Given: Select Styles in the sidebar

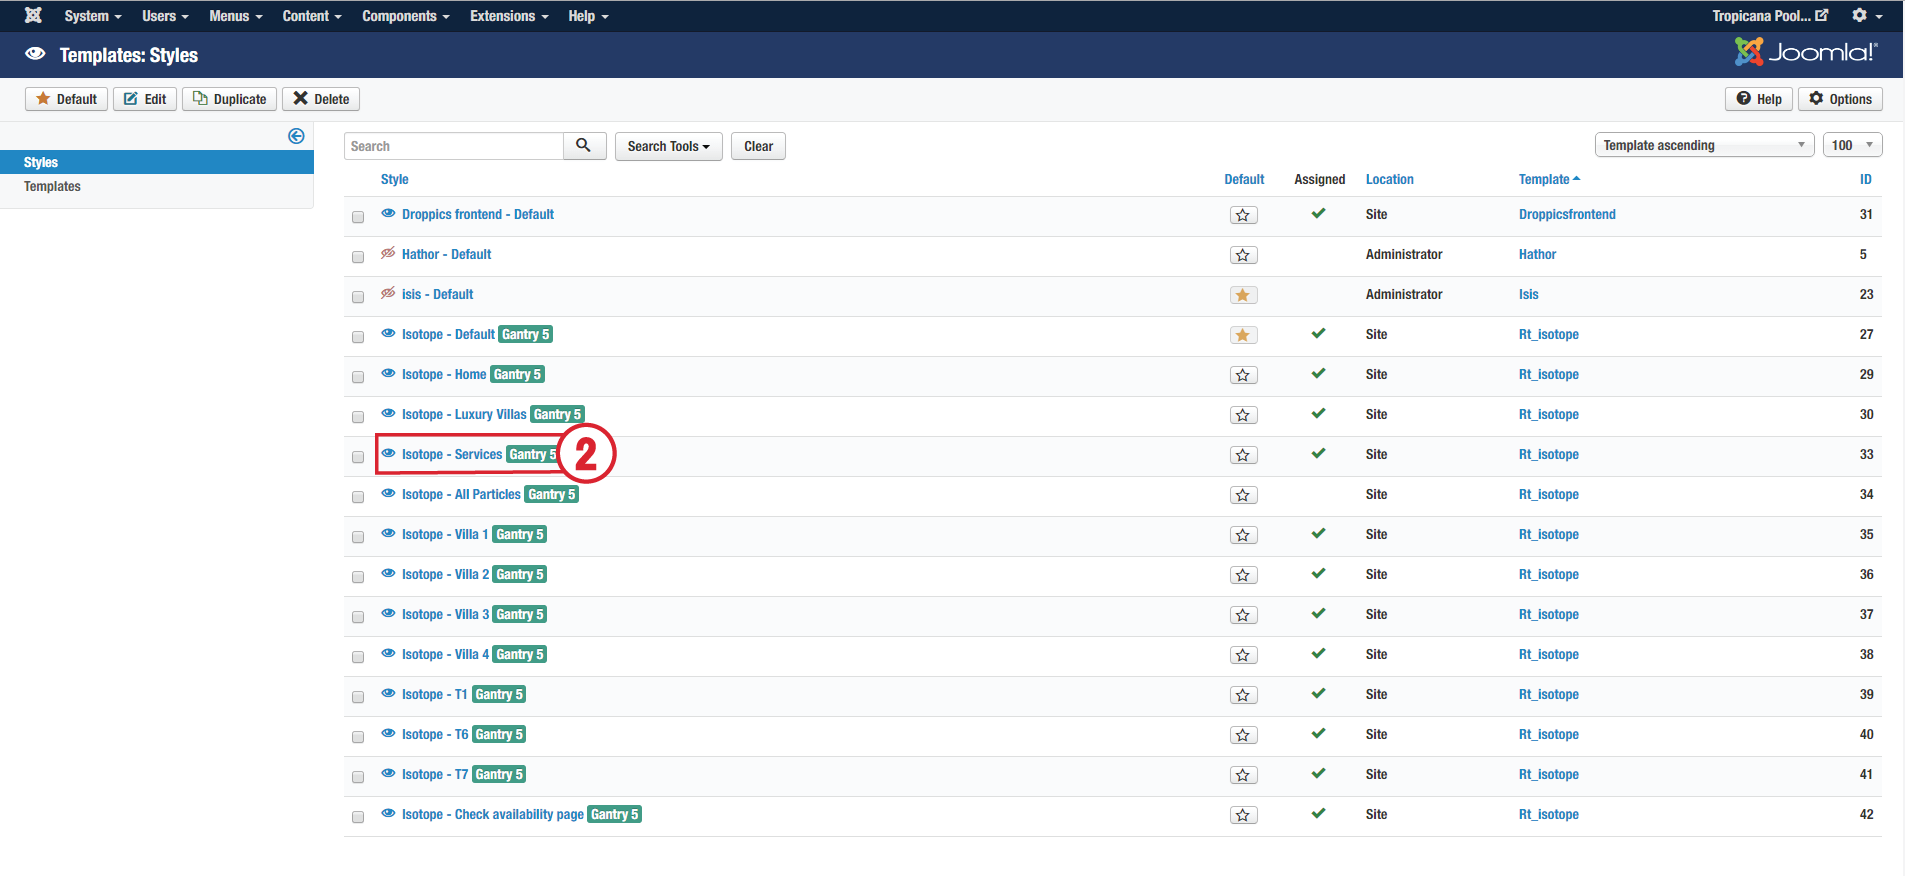Looking at the screenshot, I should 157,162.
